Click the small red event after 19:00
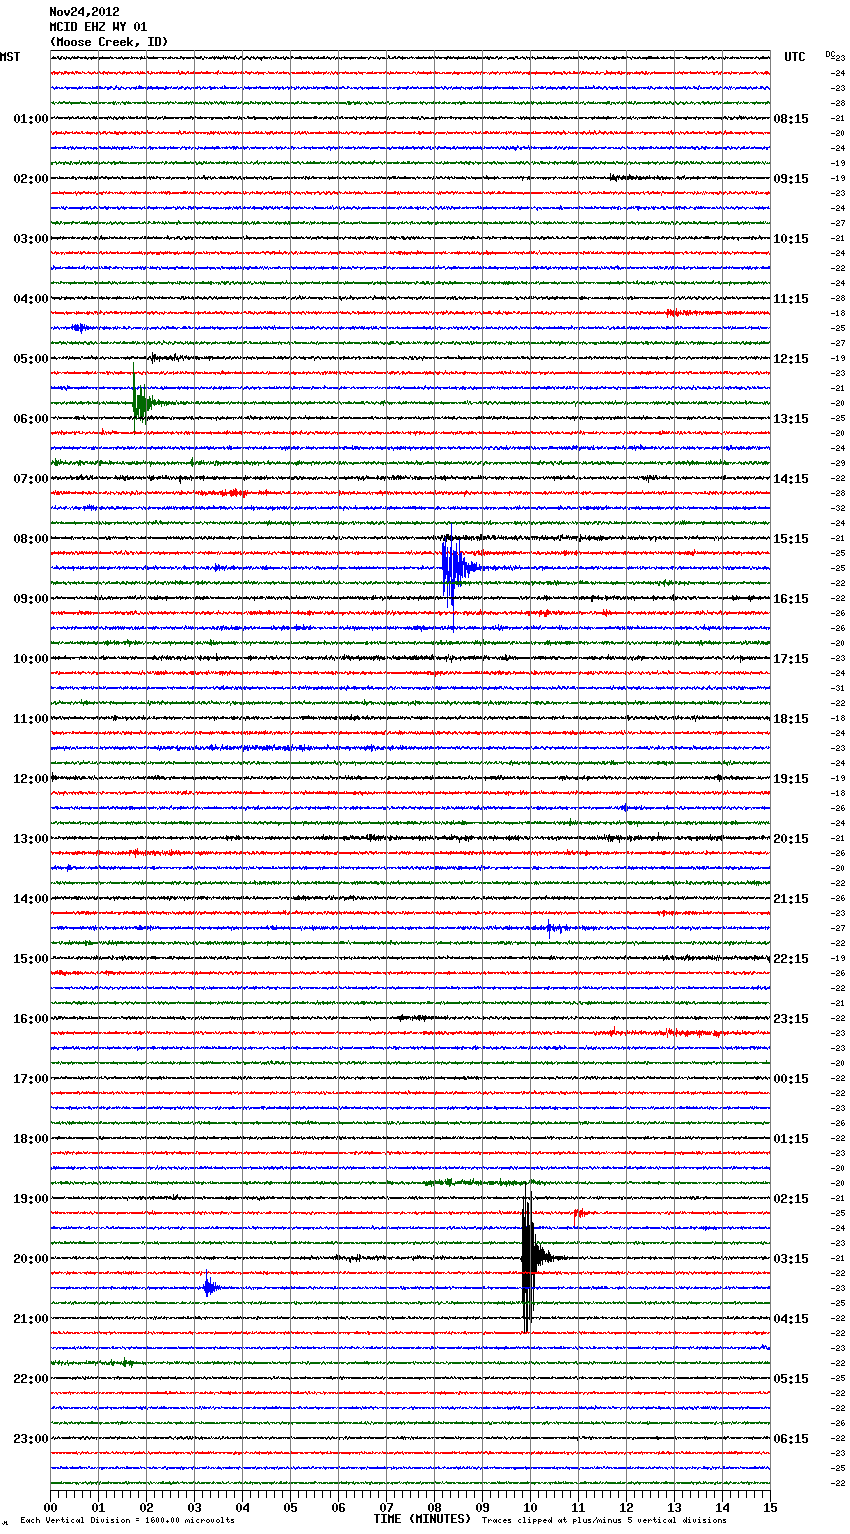850x1534 pixels. tap(578, 1213)
